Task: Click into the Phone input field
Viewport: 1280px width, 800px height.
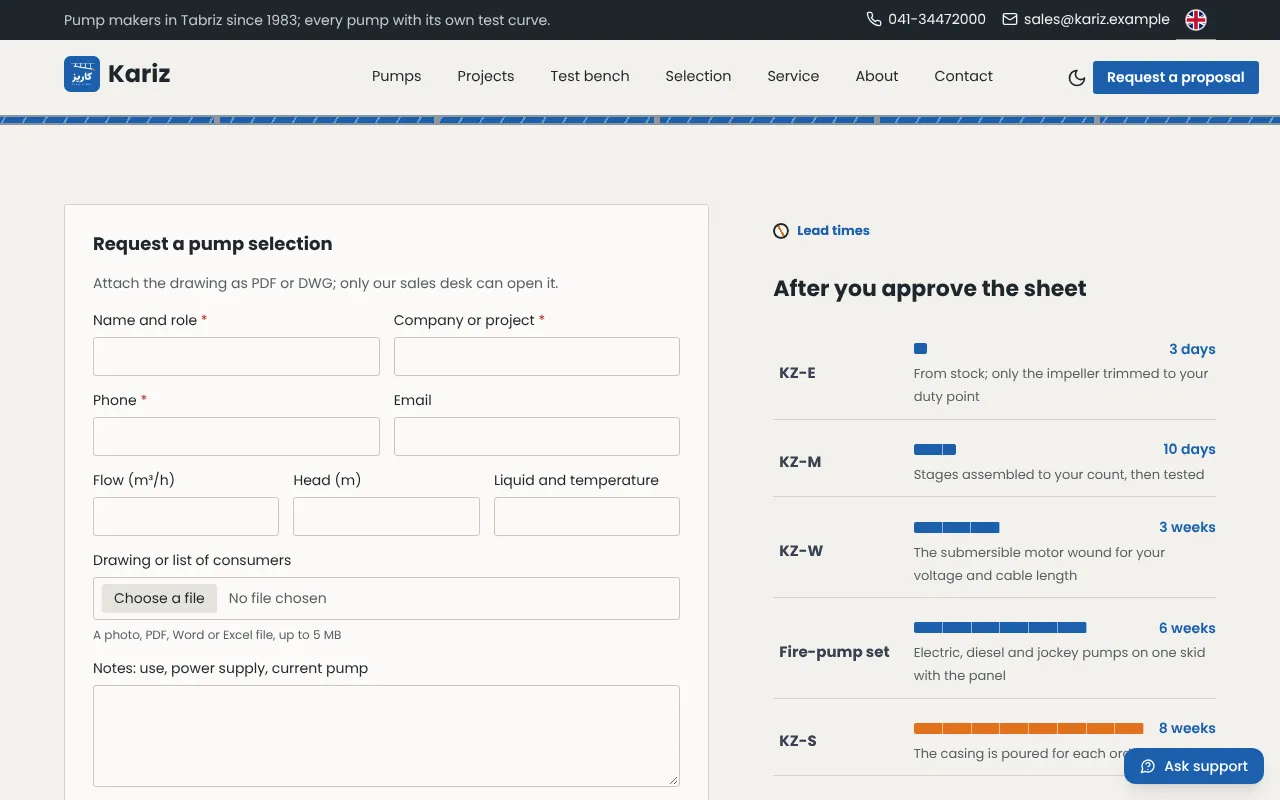Action: click(236, 436)
